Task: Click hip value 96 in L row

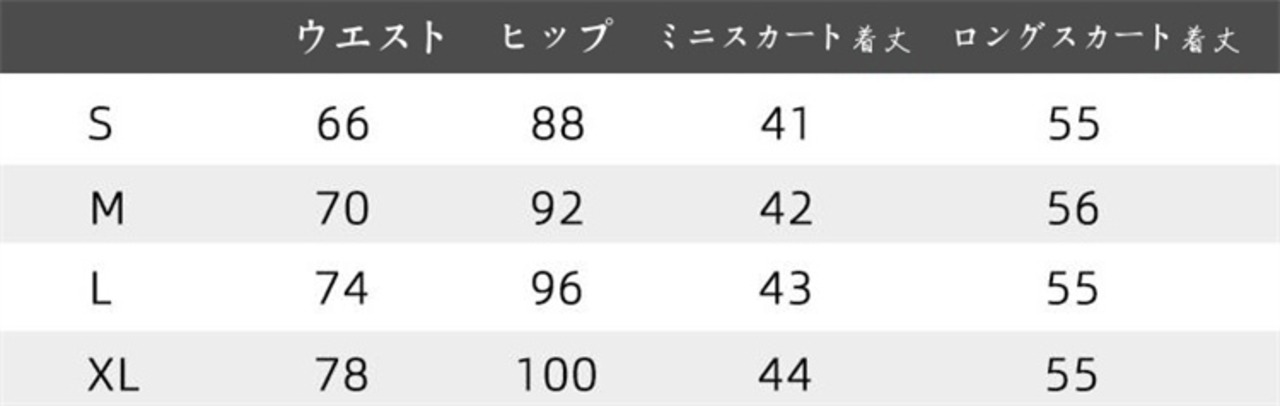Action: (x=557, y=289)
